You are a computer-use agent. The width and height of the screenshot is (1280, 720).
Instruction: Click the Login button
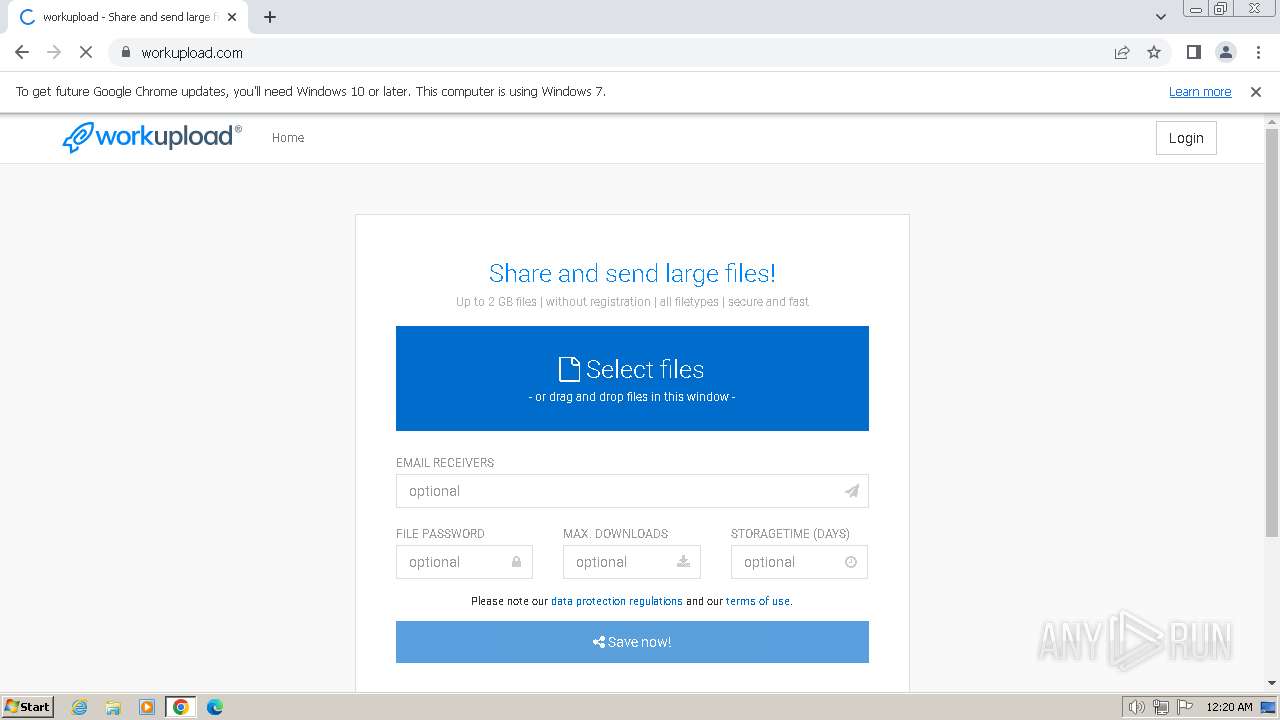(x=1186, y=138)
